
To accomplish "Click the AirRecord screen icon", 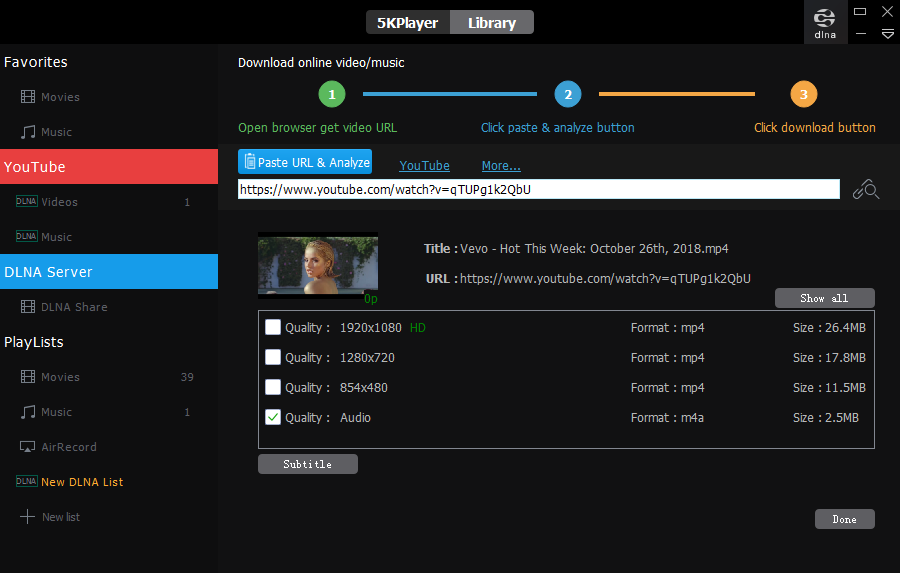I will 27,447.
